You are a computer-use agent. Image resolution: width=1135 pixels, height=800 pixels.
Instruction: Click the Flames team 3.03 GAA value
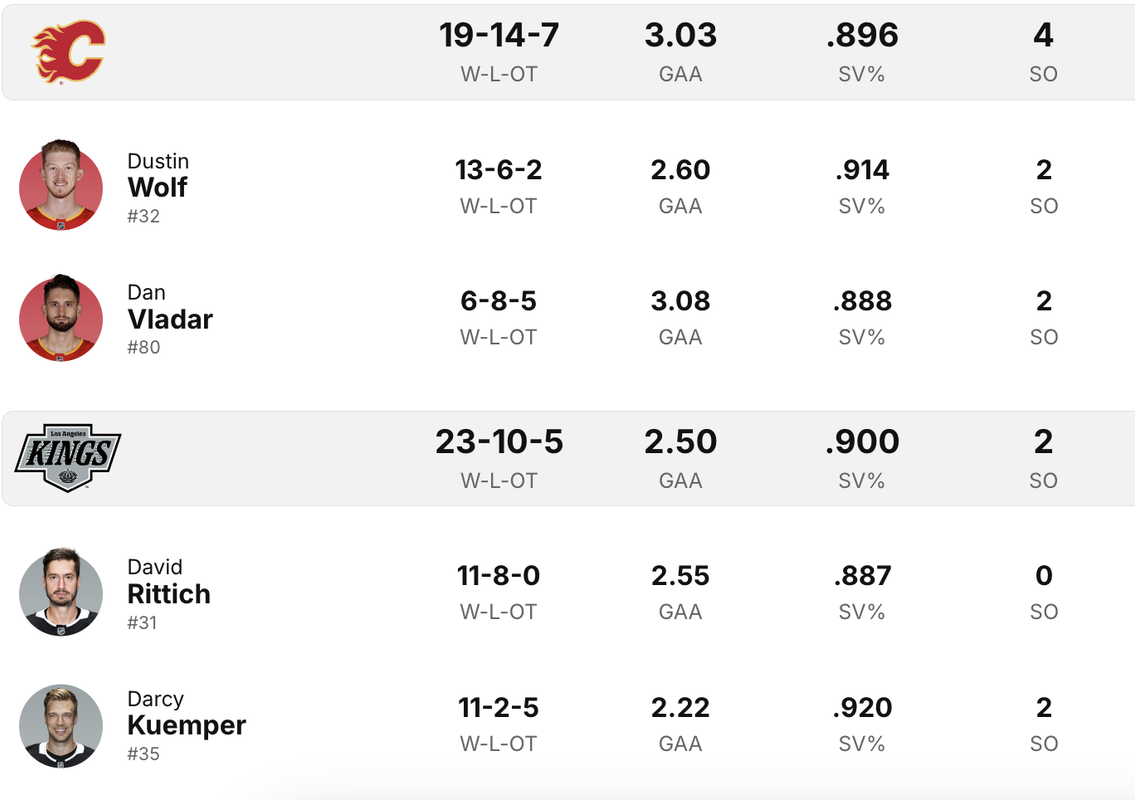[x=680, y=35]
